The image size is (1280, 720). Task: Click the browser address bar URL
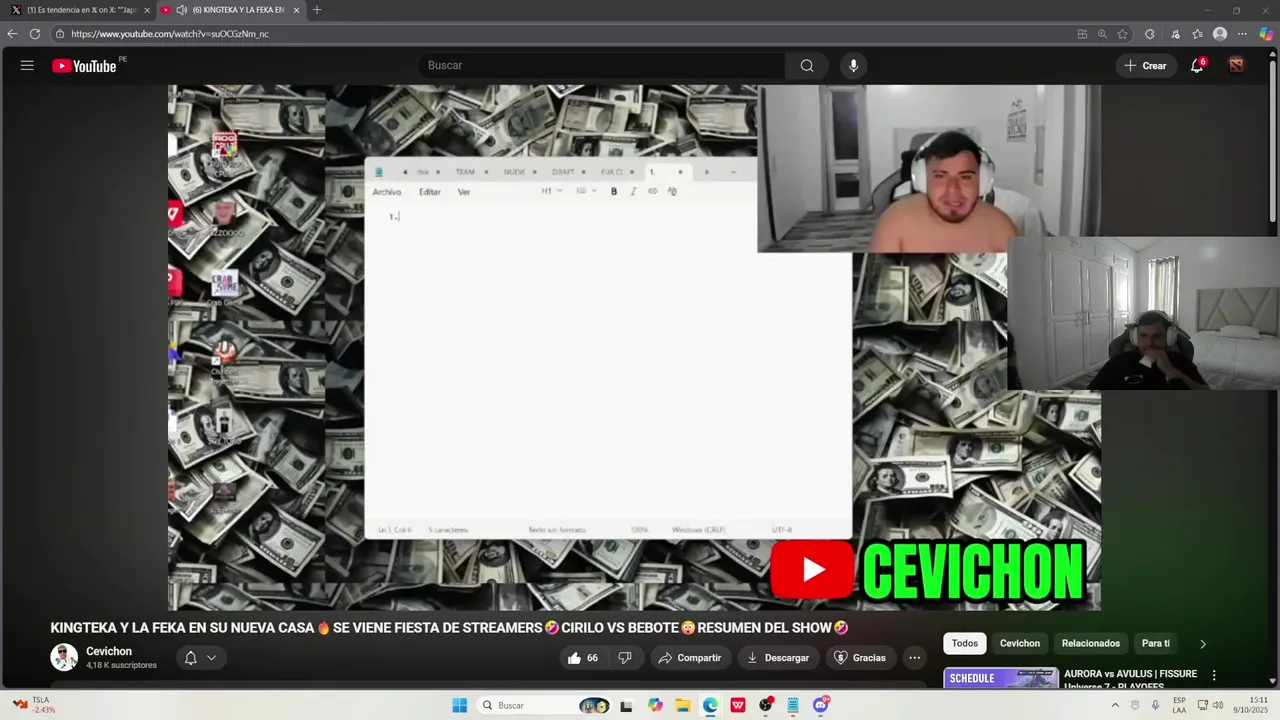[170, 34]
